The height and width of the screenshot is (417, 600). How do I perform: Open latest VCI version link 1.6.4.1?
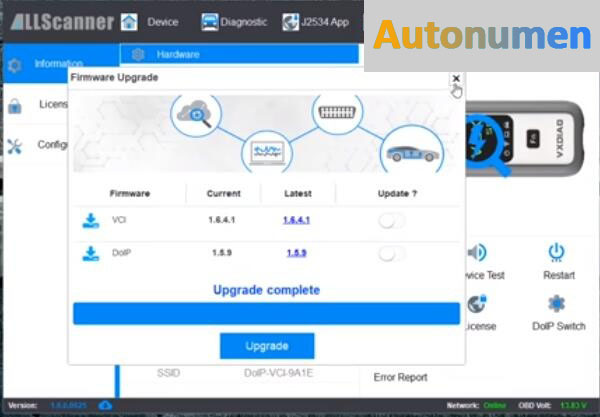pyautogui.click(x=297, y=220)
